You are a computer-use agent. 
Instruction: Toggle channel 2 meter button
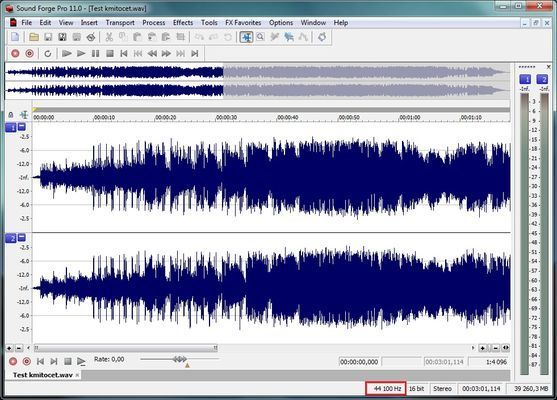(x=542, y=79)
